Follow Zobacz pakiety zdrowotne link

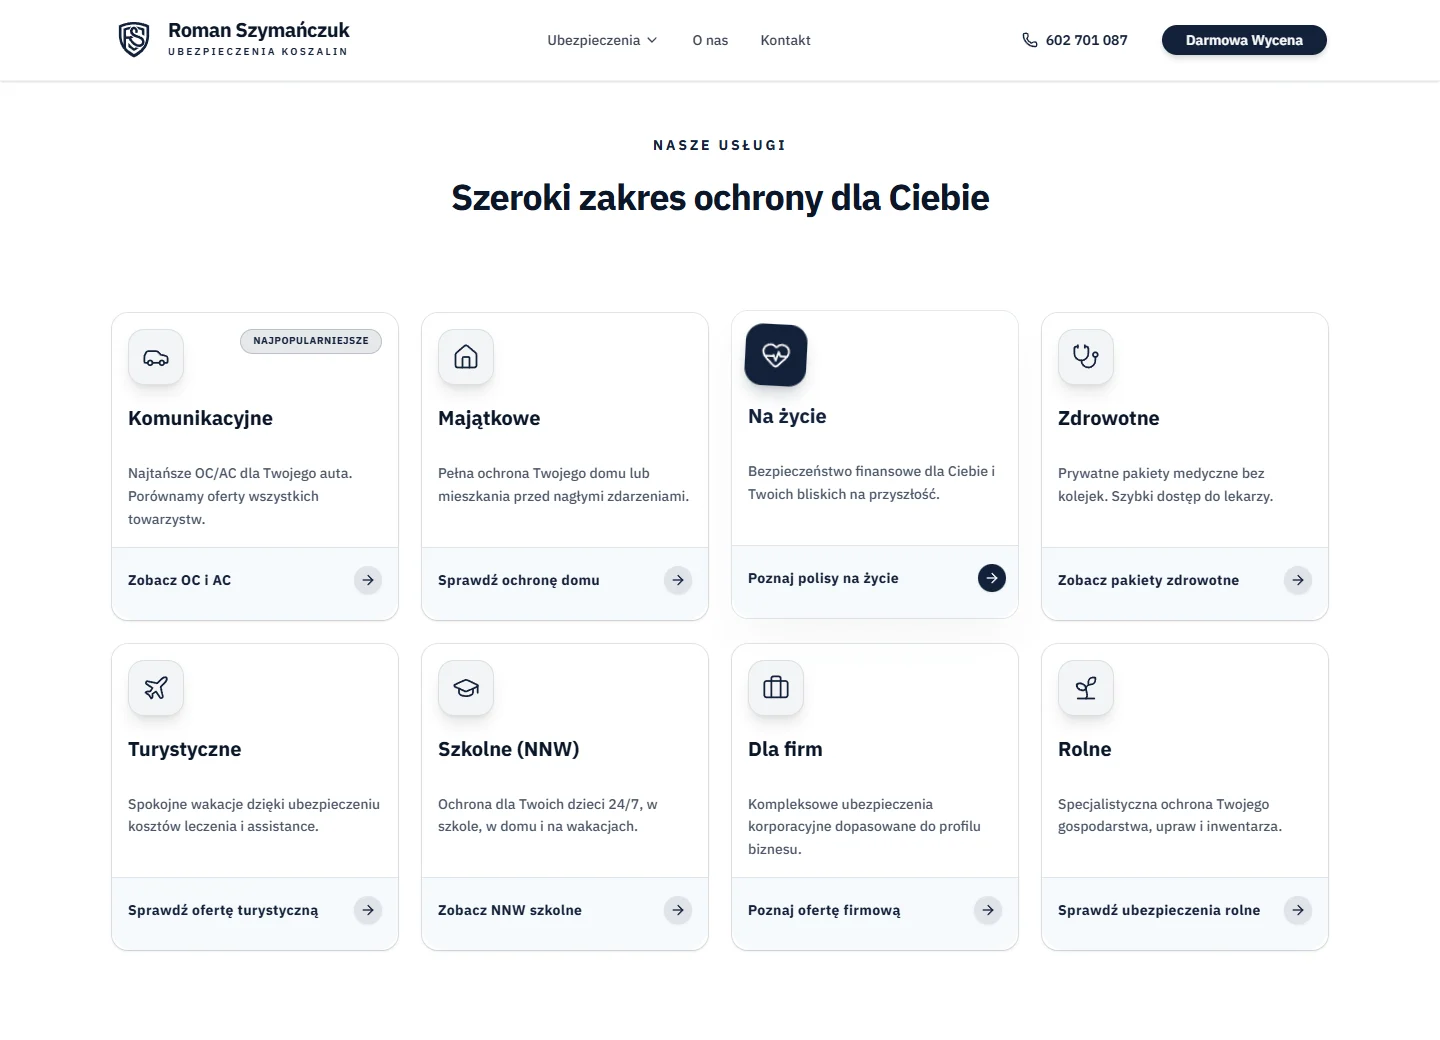[x=1148, y=580]
